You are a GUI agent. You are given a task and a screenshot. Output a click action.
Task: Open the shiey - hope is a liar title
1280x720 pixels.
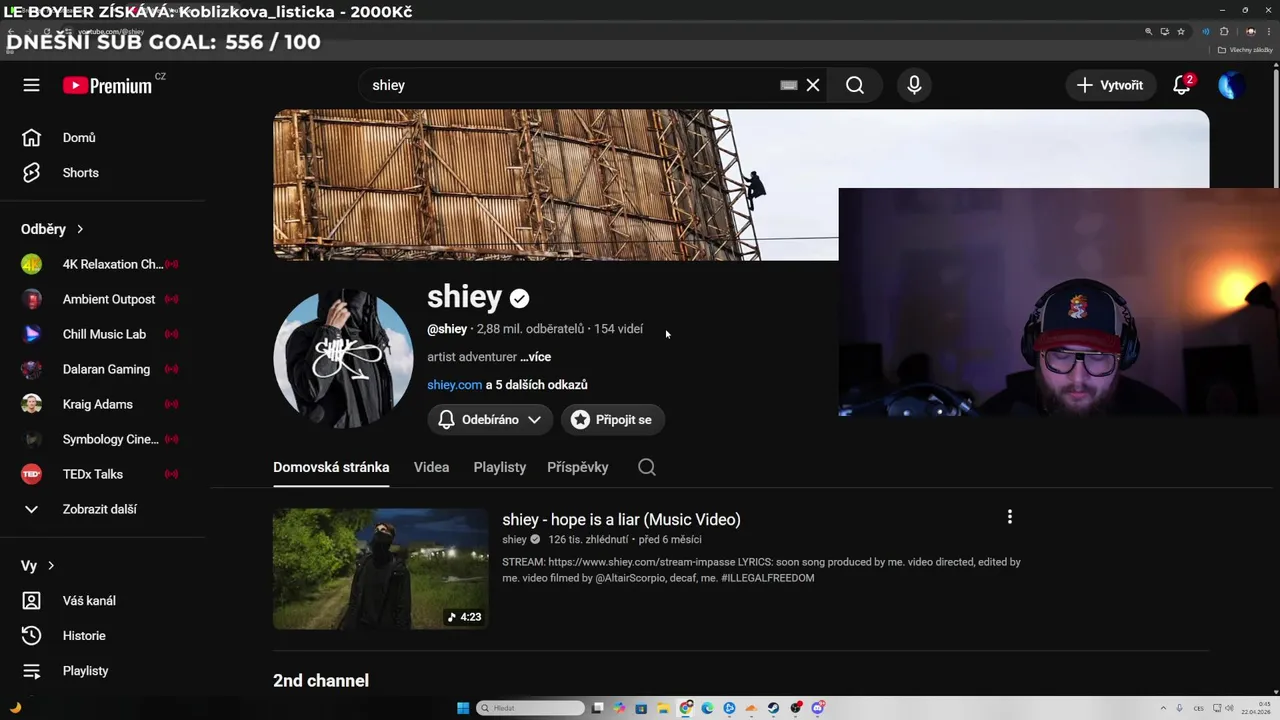tap(621, 520)
